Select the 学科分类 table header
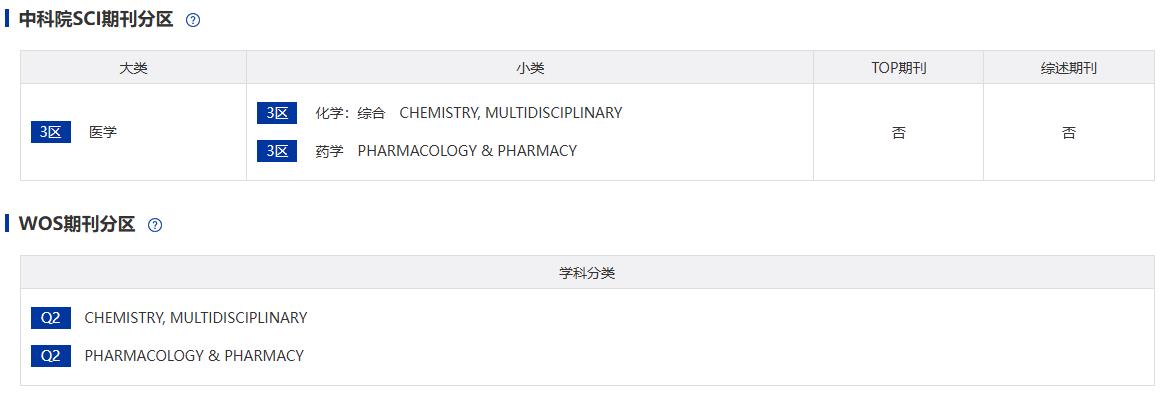The width and height of the screenshot is (1166, 395). [587, 273]
